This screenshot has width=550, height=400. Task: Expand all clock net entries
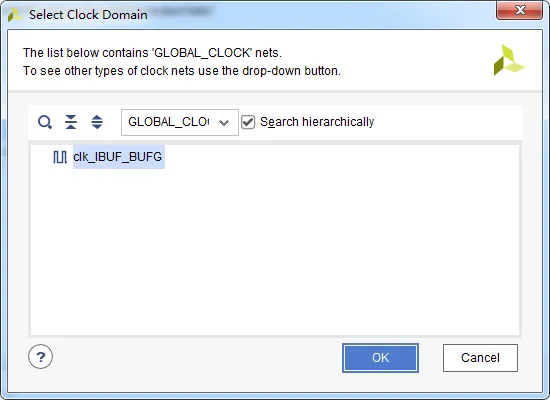(x=97, y=122)
